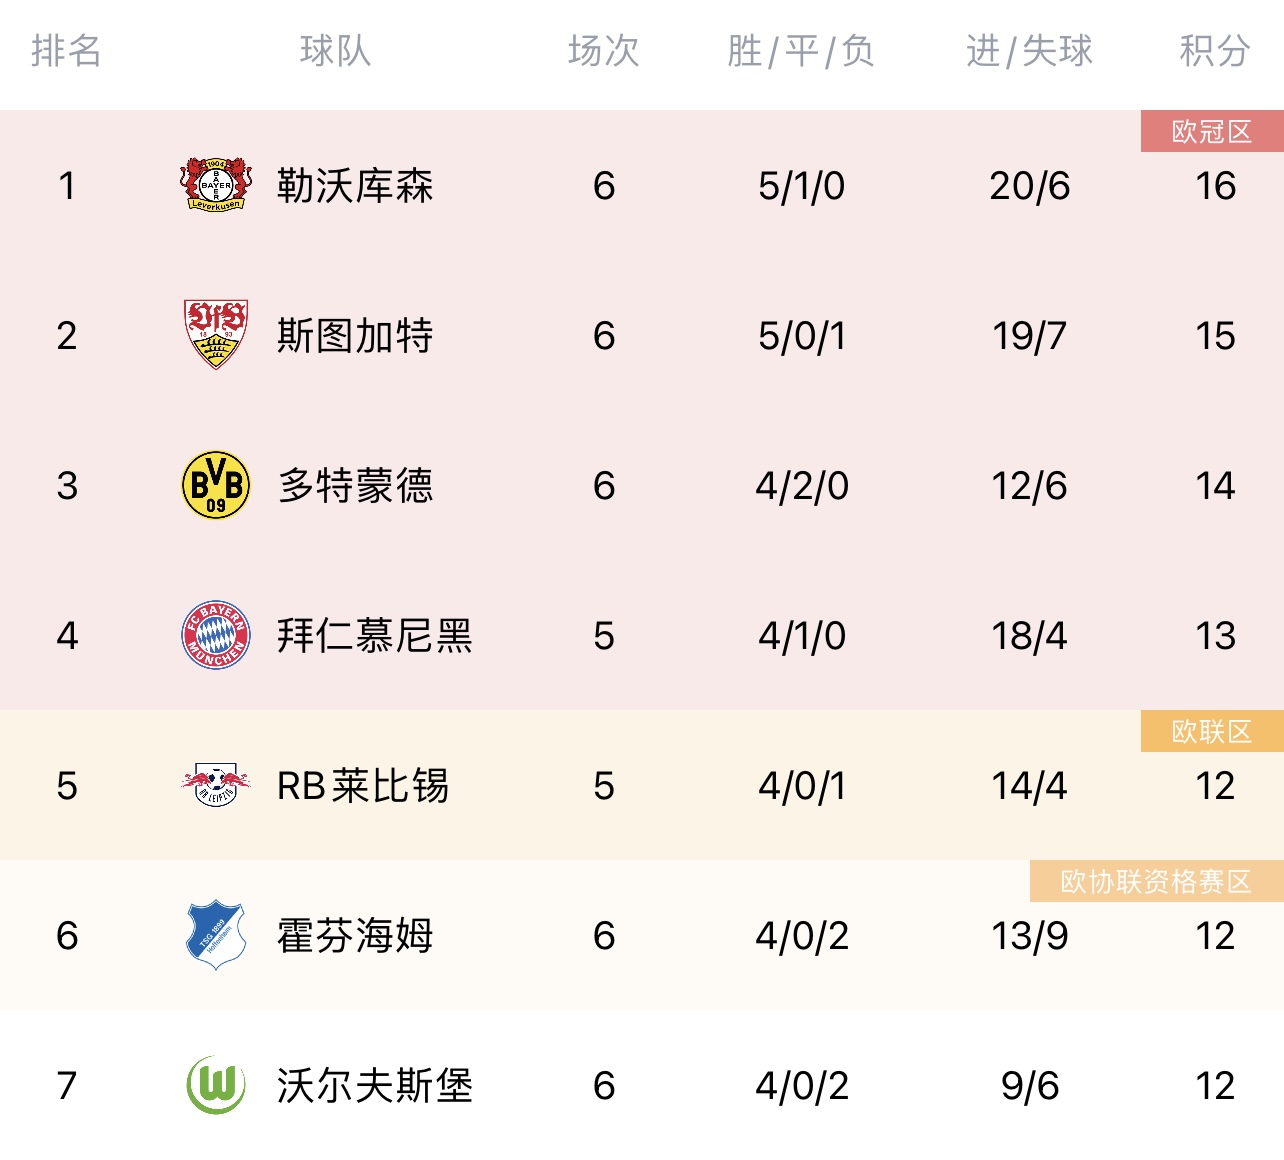Click the 排名 column header
The height and width of the screenshot is (1160, 1284).
point(67,50)
